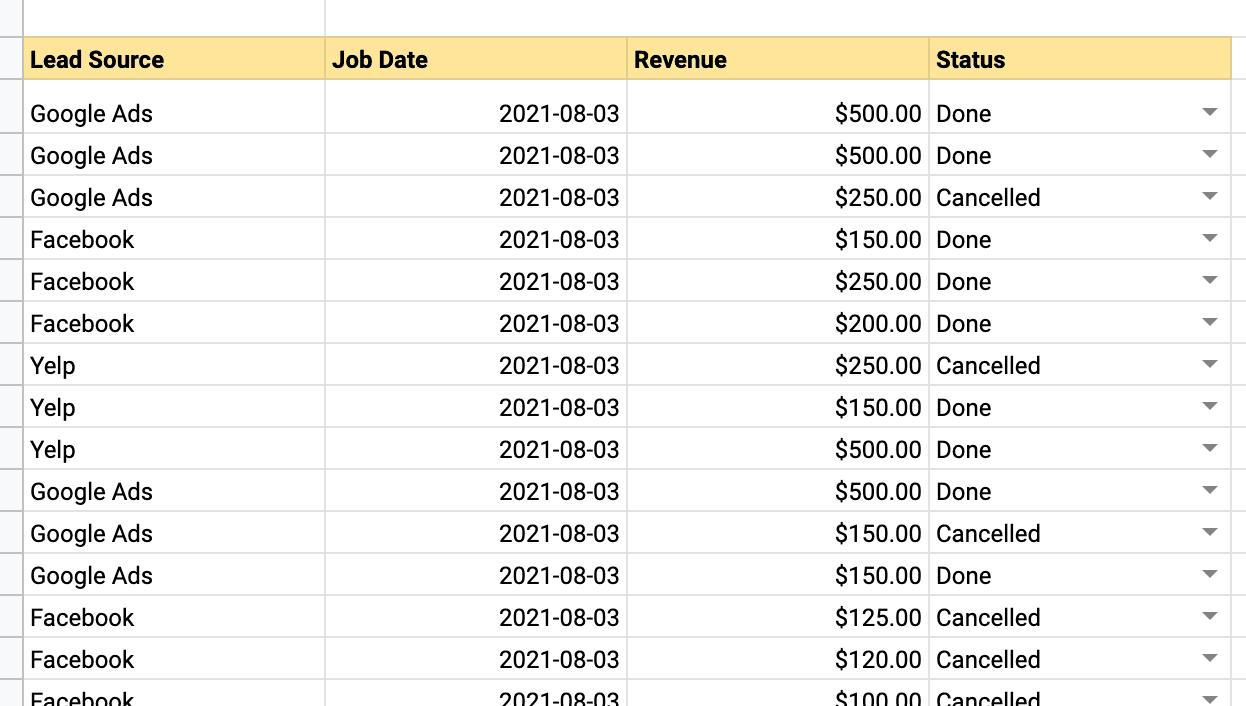Expand dropdown for cancelled Google Ads $150.00 row

pyautogui.click(x=1210, y=532)
